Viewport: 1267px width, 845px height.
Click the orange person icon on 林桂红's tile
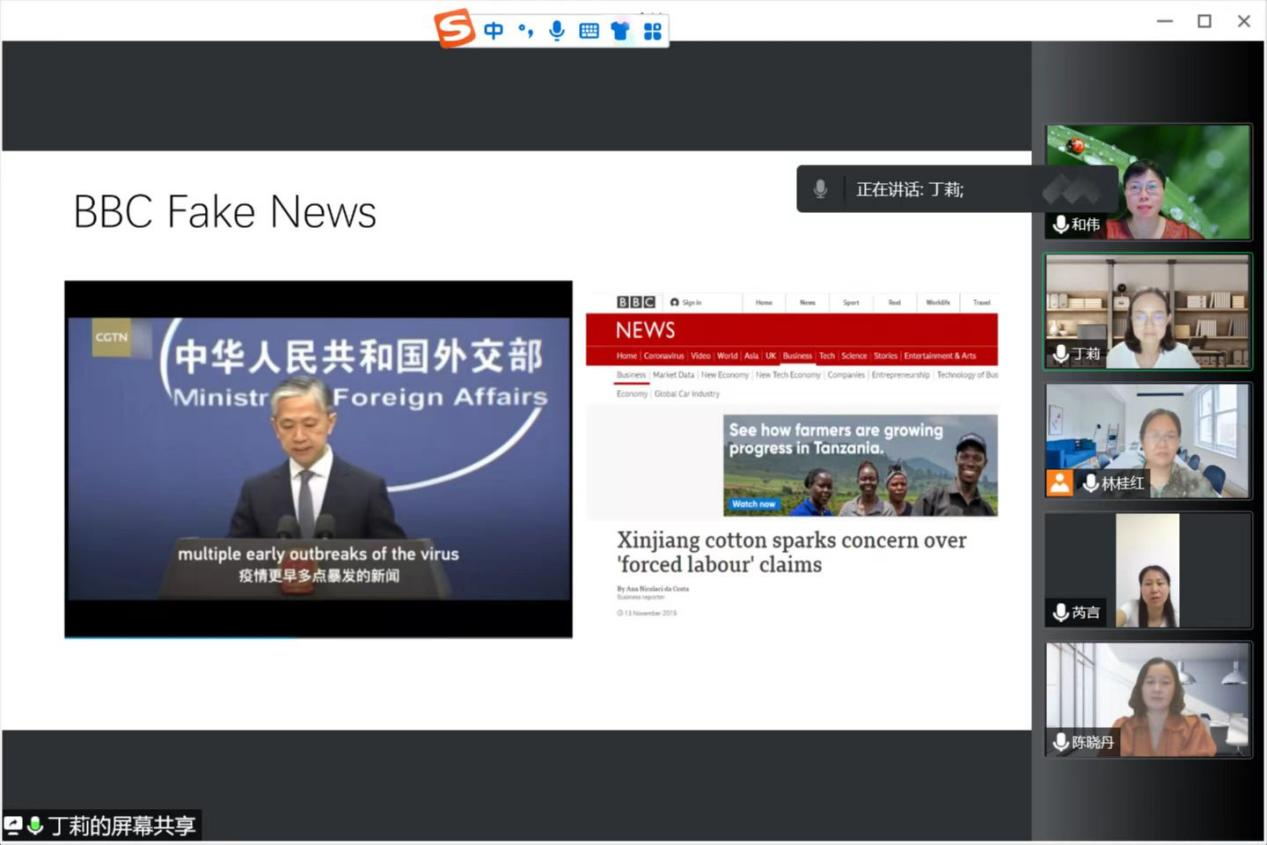(x=1059, y=483)
